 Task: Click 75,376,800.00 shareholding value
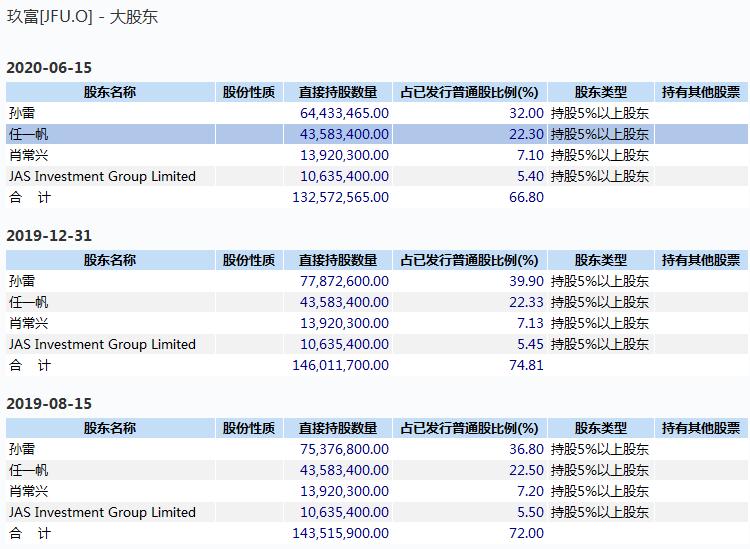pyautogui.click(x=344, y=449)
